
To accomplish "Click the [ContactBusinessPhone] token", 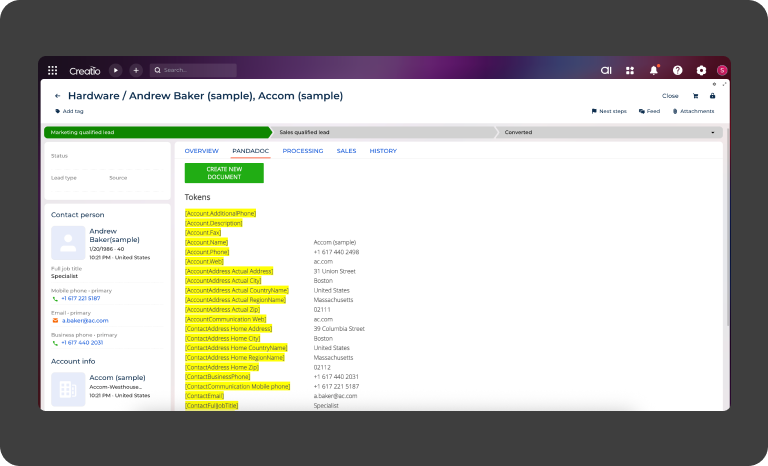I will [217, 377].
